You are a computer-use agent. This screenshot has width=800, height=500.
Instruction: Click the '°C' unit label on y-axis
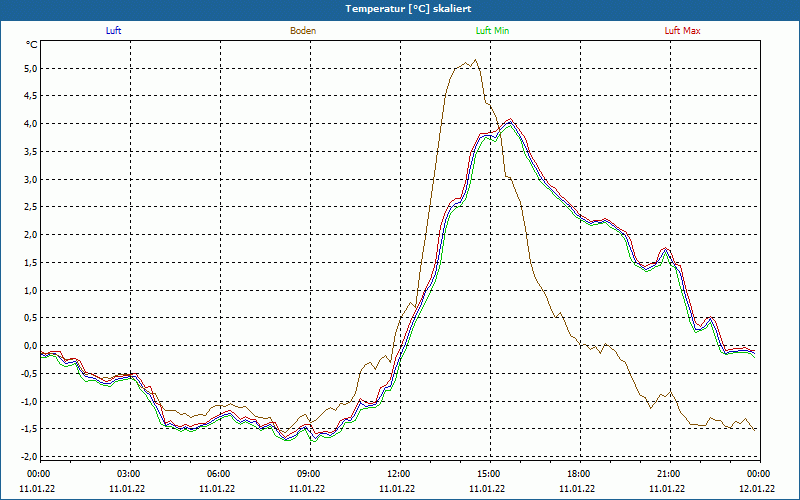[32, 45]
